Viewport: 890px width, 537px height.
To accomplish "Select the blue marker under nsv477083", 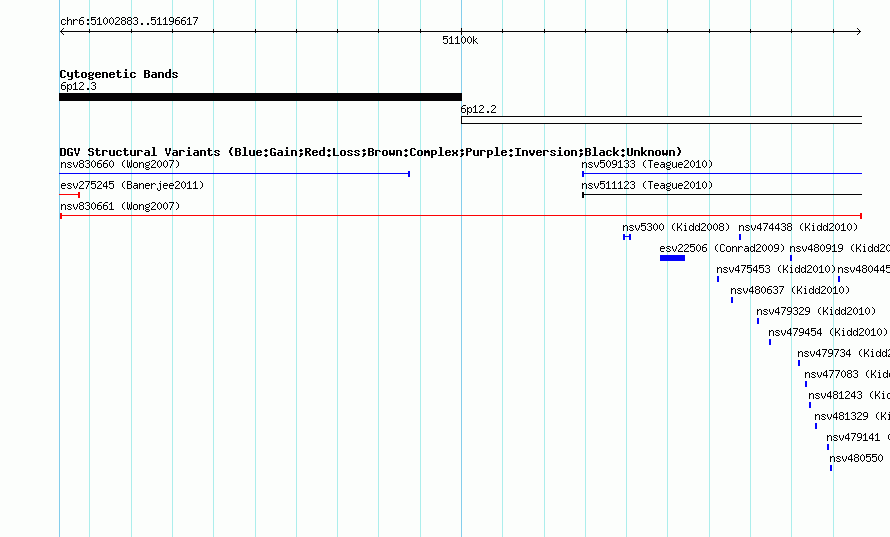I will [805, 384].
